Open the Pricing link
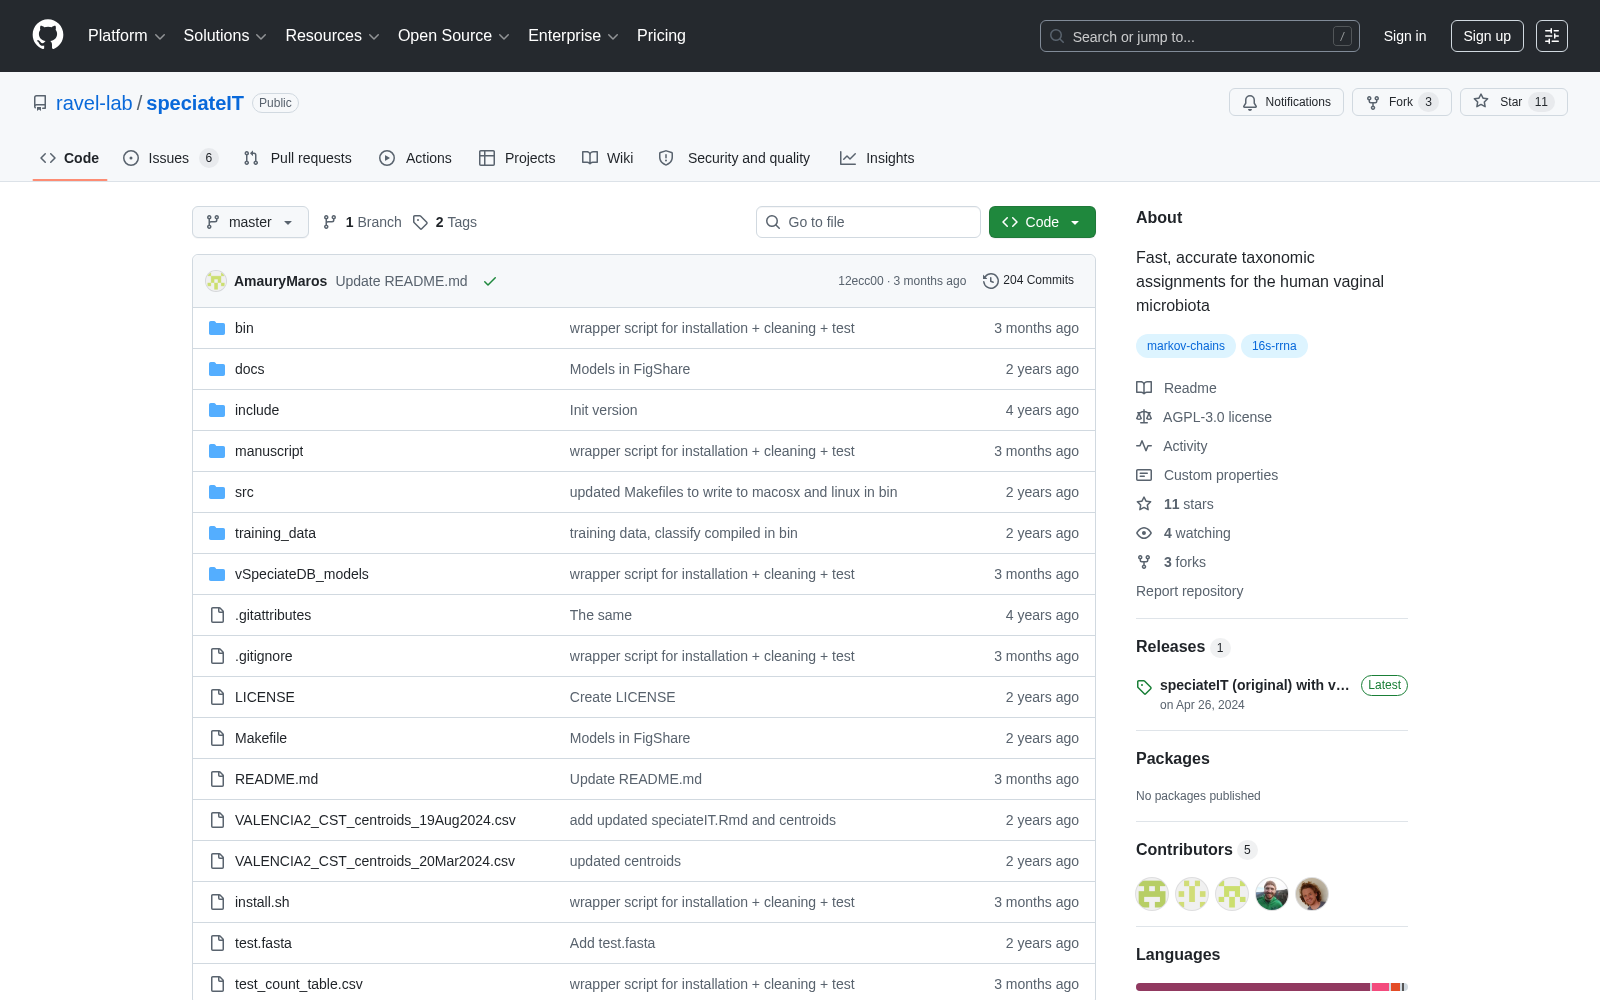This screenshot has height=1000, width=1600. pos(661,36)
